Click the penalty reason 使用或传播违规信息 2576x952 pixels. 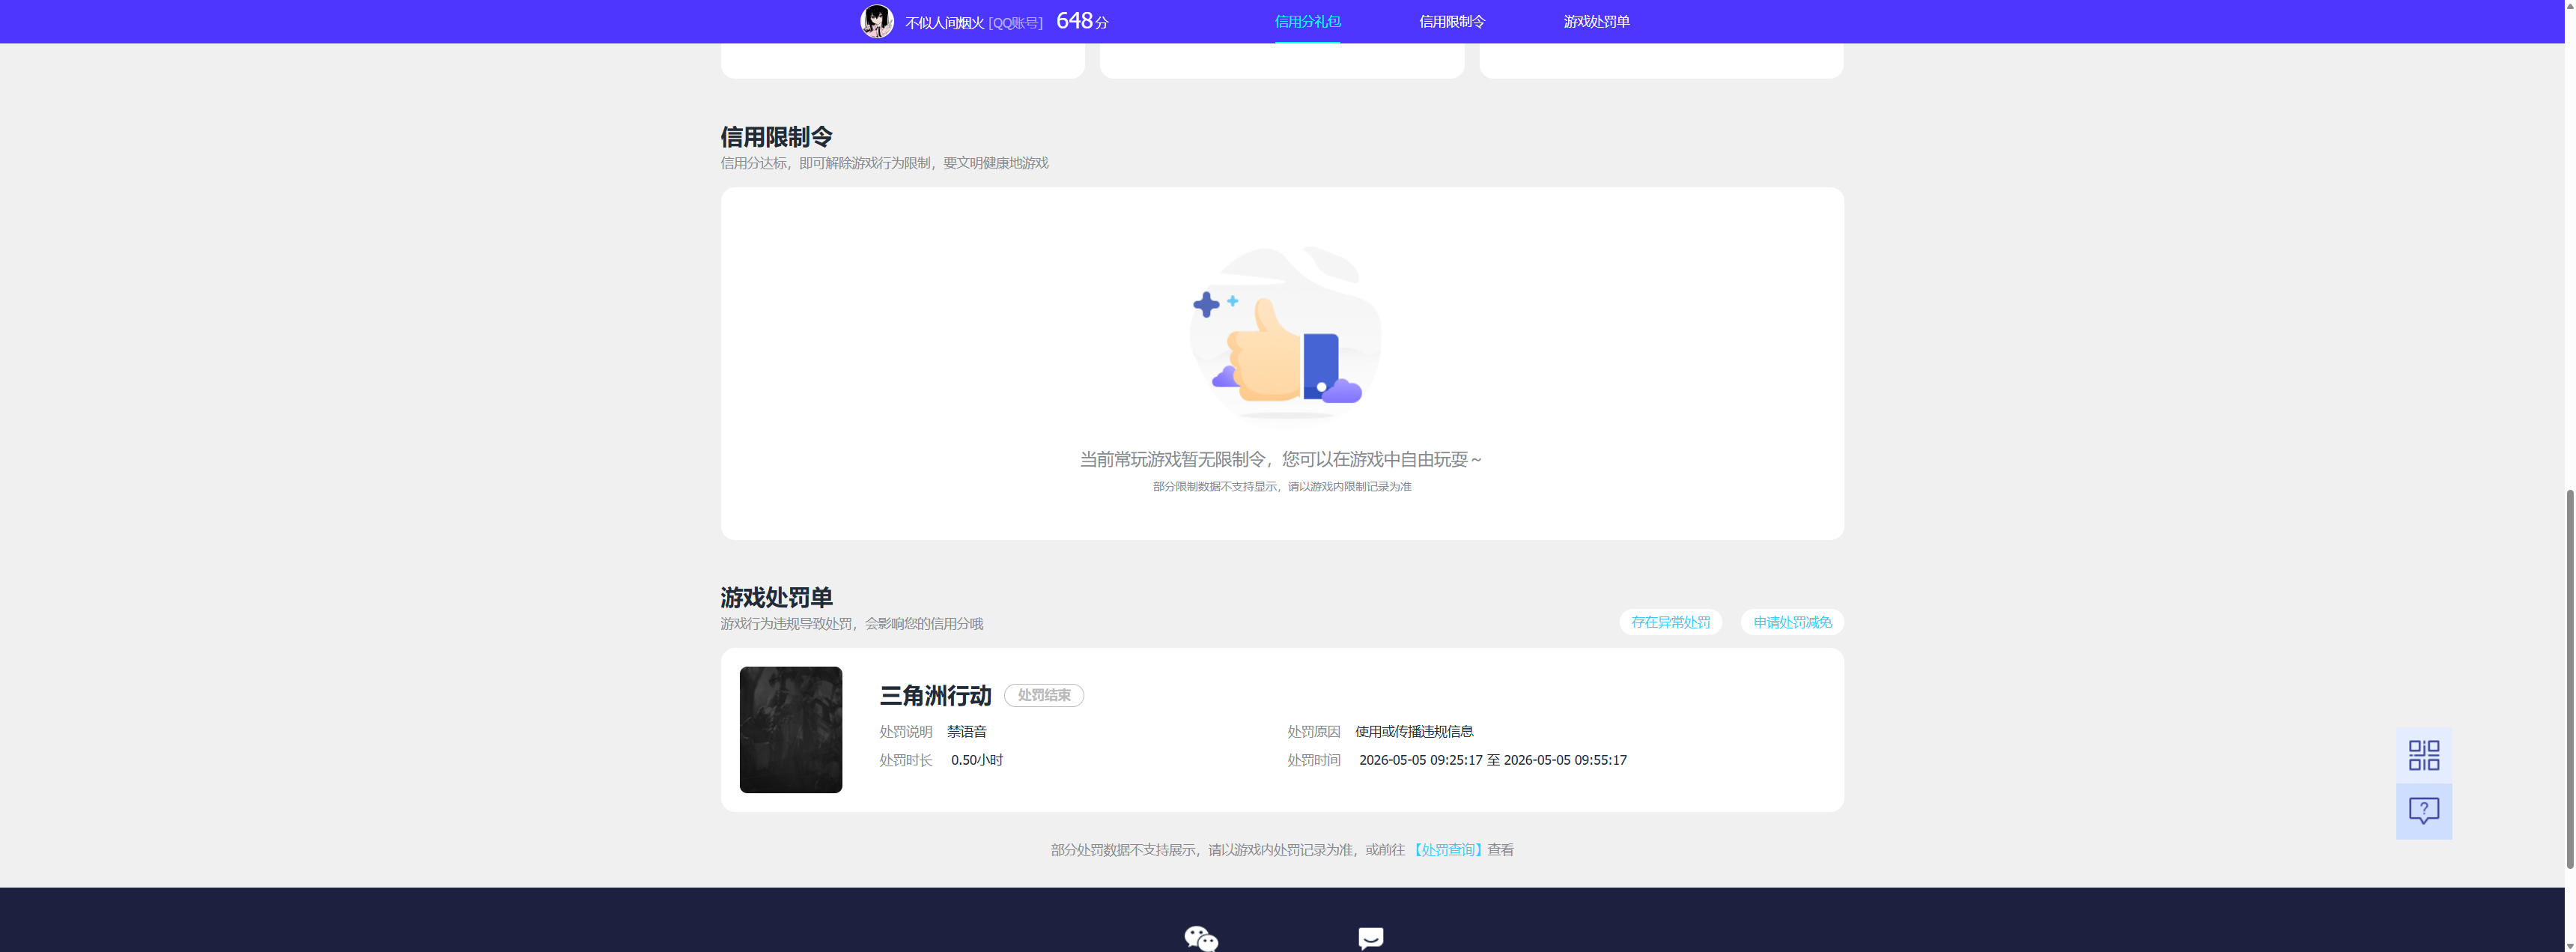1414,731
